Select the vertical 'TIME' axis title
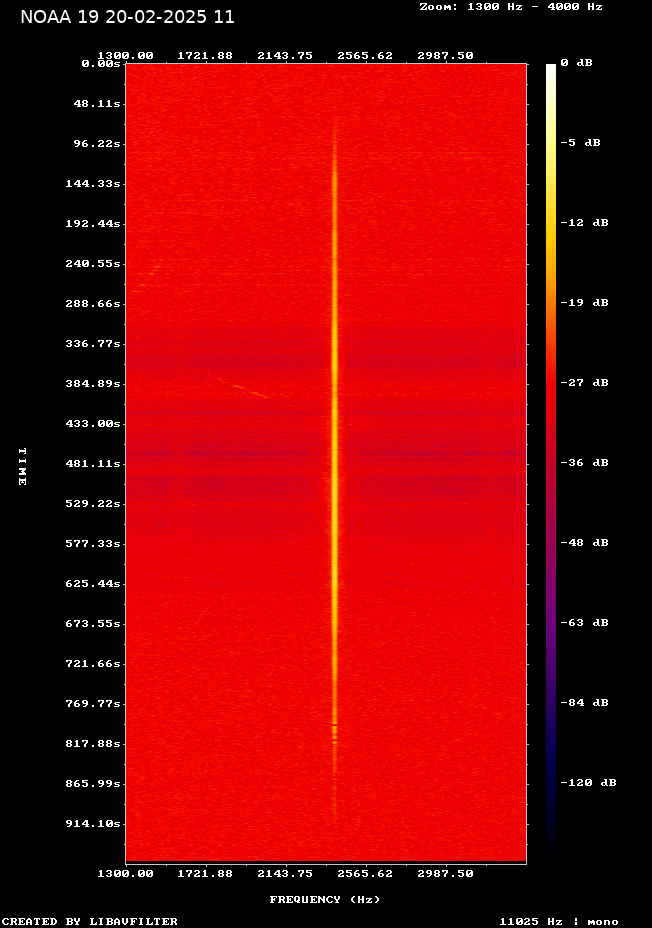Viewport: 652px width, 928px height. pyautogui.click(x=22, y=467)
